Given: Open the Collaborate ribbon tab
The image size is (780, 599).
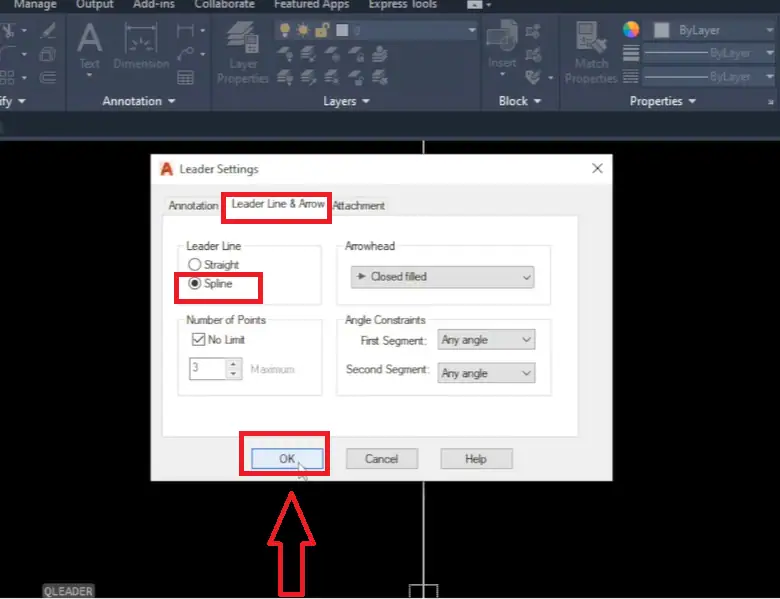Looking at the screenshot, I should tap(224, 5).
